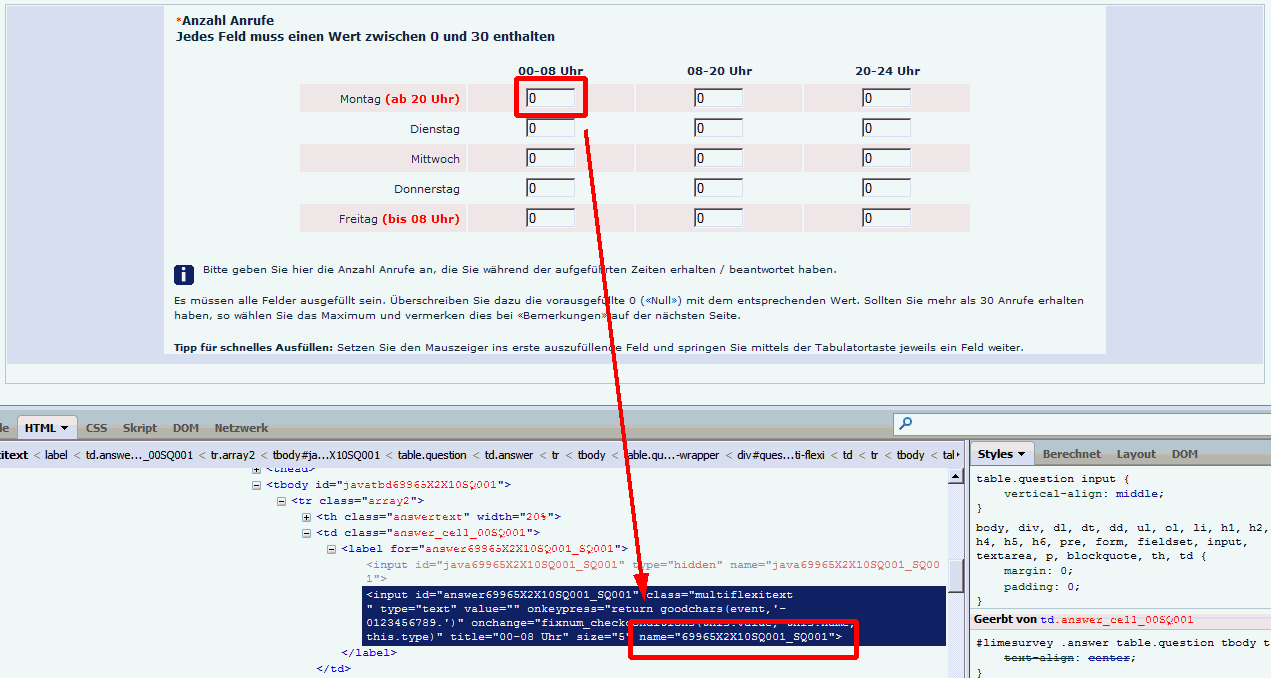
Task: Collapse the tbody javatbd69965X2X10SQ001 node
Action: click(x=257, y=485)
